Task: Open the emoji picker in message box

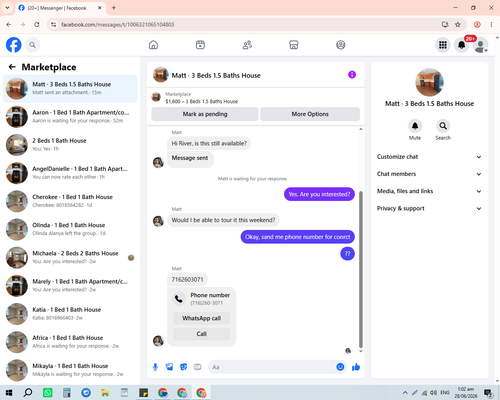Action: [x=340, y=367]
